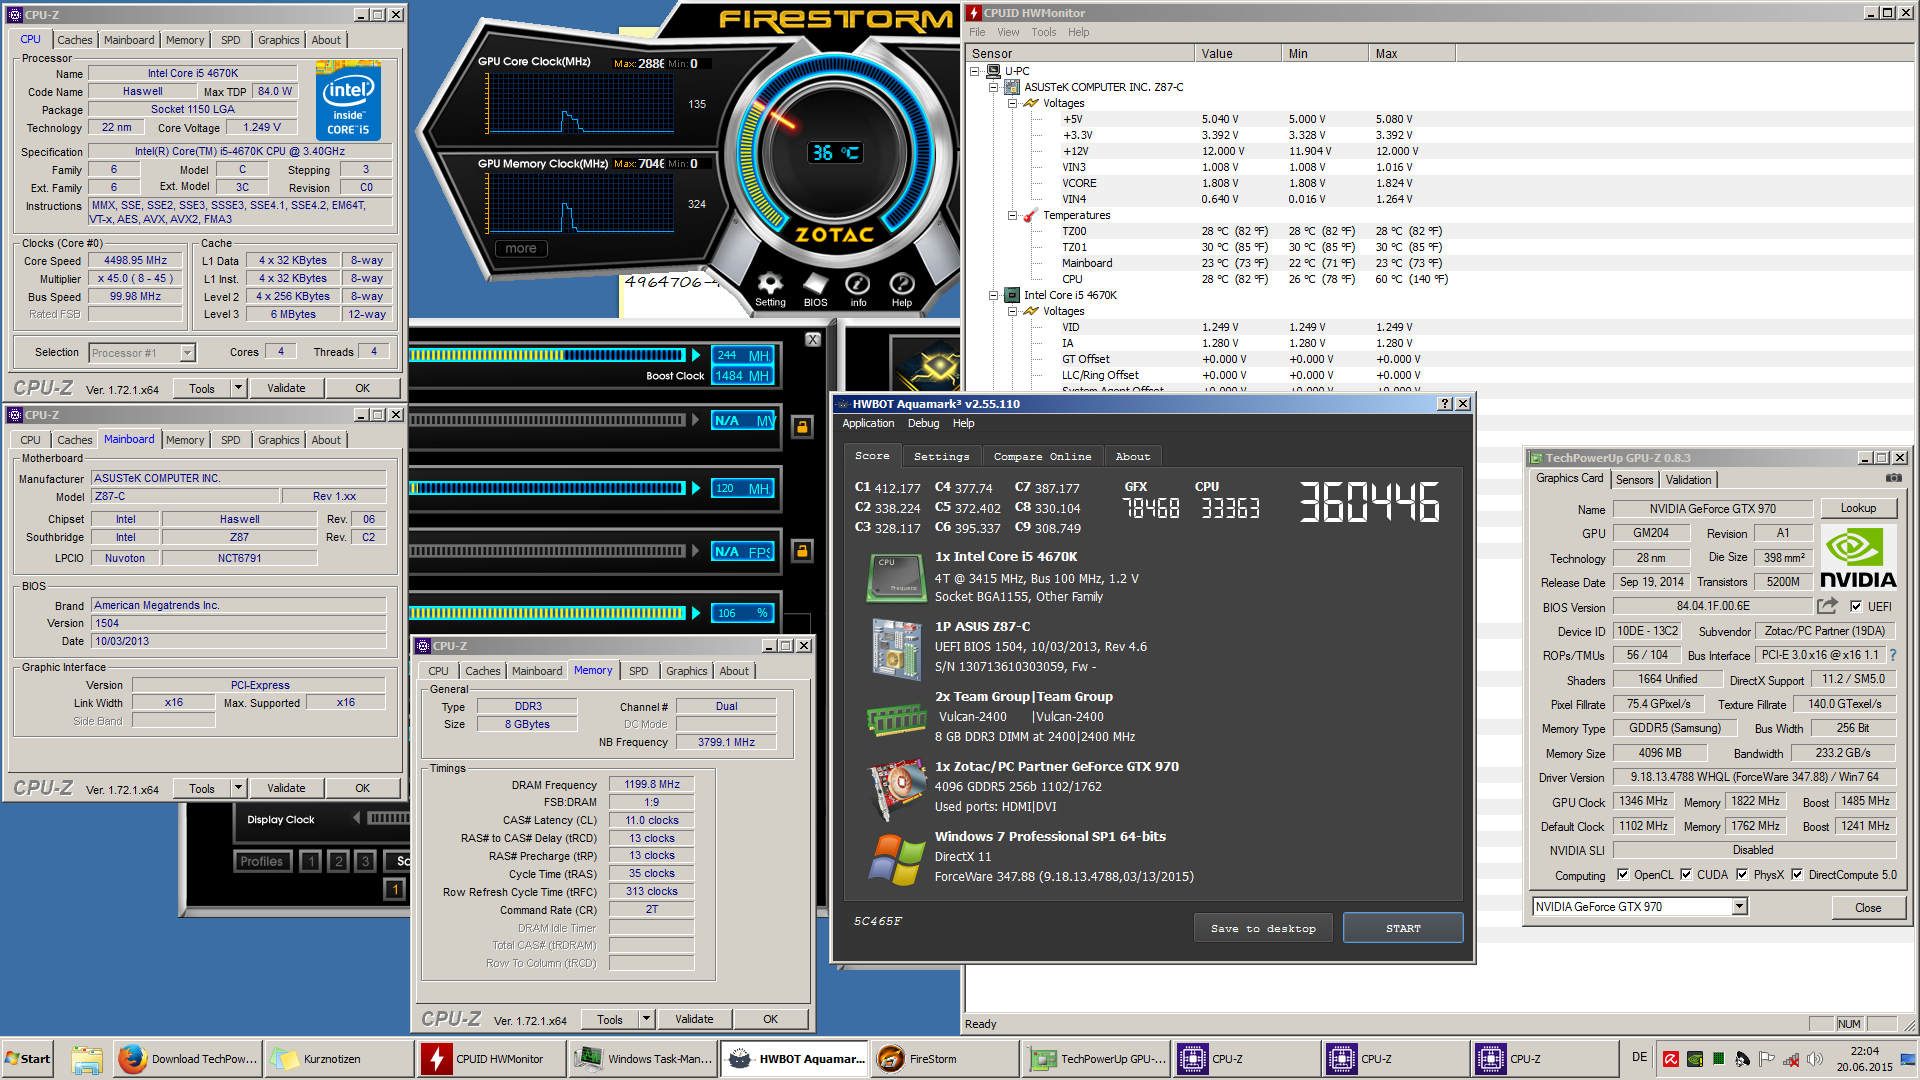
Task: Toggle the CUDA checkbox in GPU-Z
Action: pyautogui.click(x=1686, y=874)
